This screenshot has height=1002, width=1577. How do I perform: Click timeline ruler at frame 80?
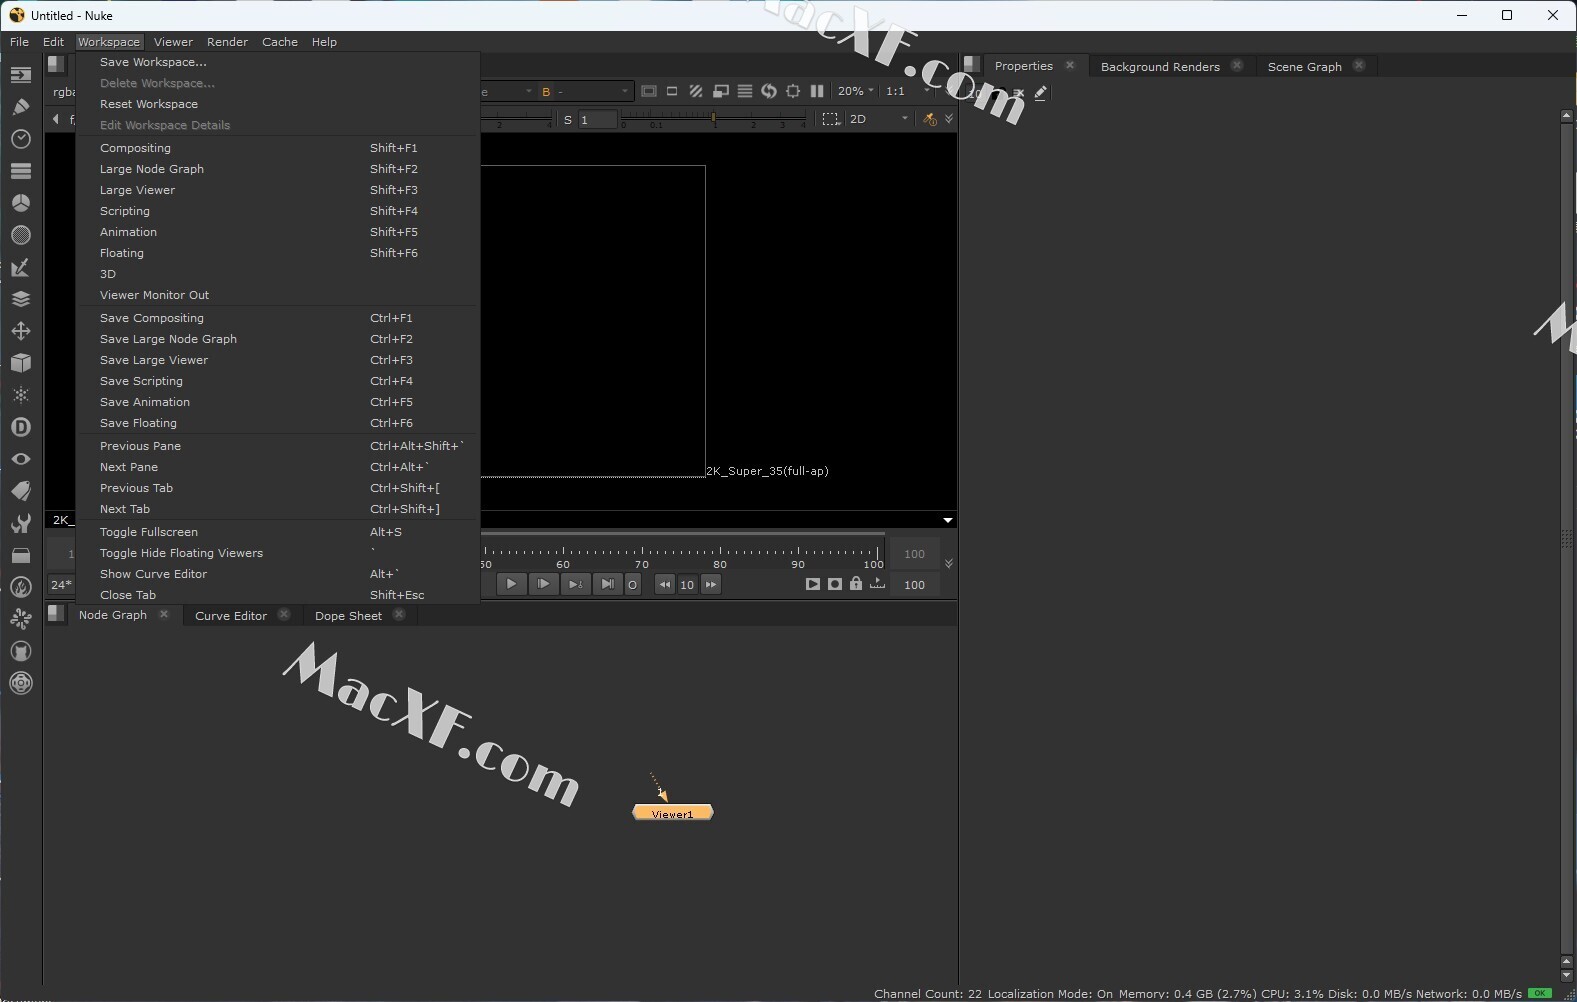[720, 555]
